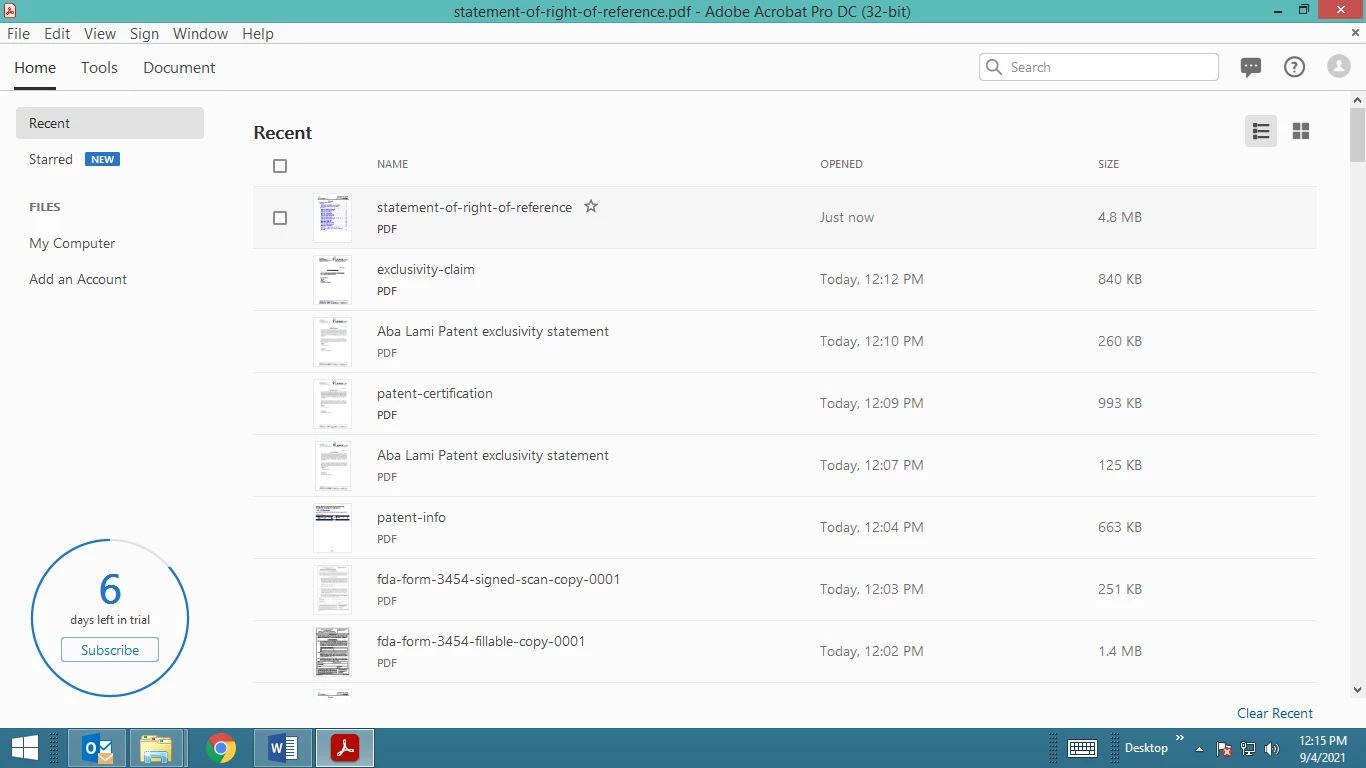Open the File menu
The height and width of the screenshot is (768, 1366).
18,33
